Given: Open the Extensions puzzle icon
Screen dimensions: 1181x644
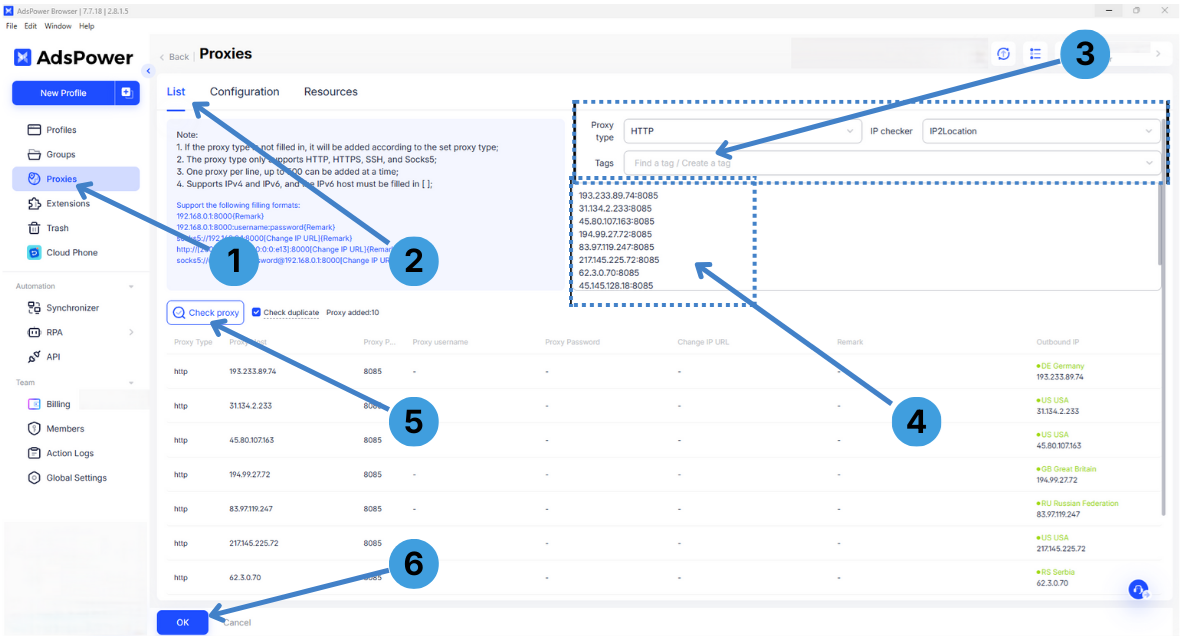Looking at the screenshot, I should point(34,203).
